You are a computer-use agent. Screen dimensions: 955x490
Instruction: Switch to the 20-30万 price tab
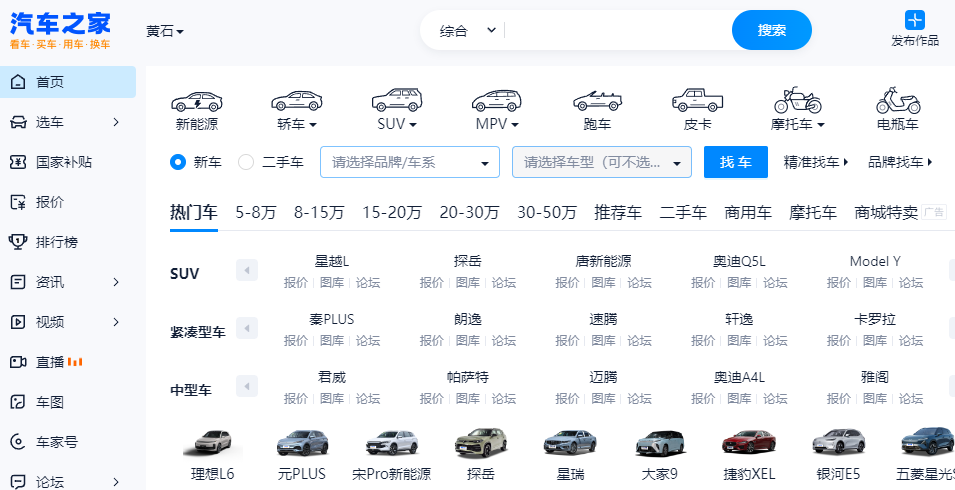tap(470, 212)
